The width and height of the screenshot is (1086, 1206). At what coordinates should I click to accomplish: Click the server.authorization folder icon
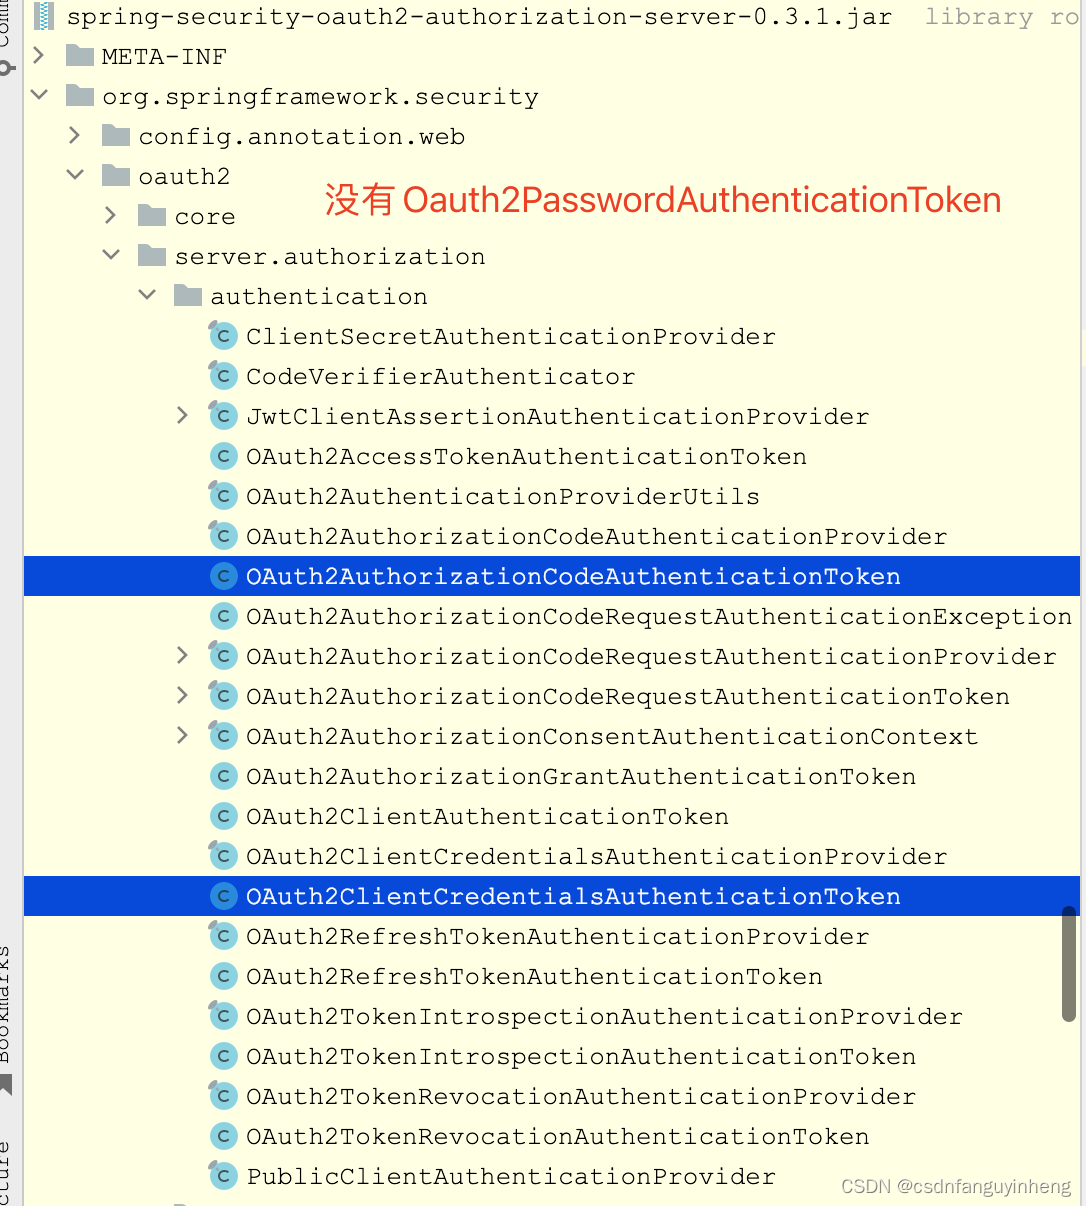pyautogui.click(x=152, y=256)
